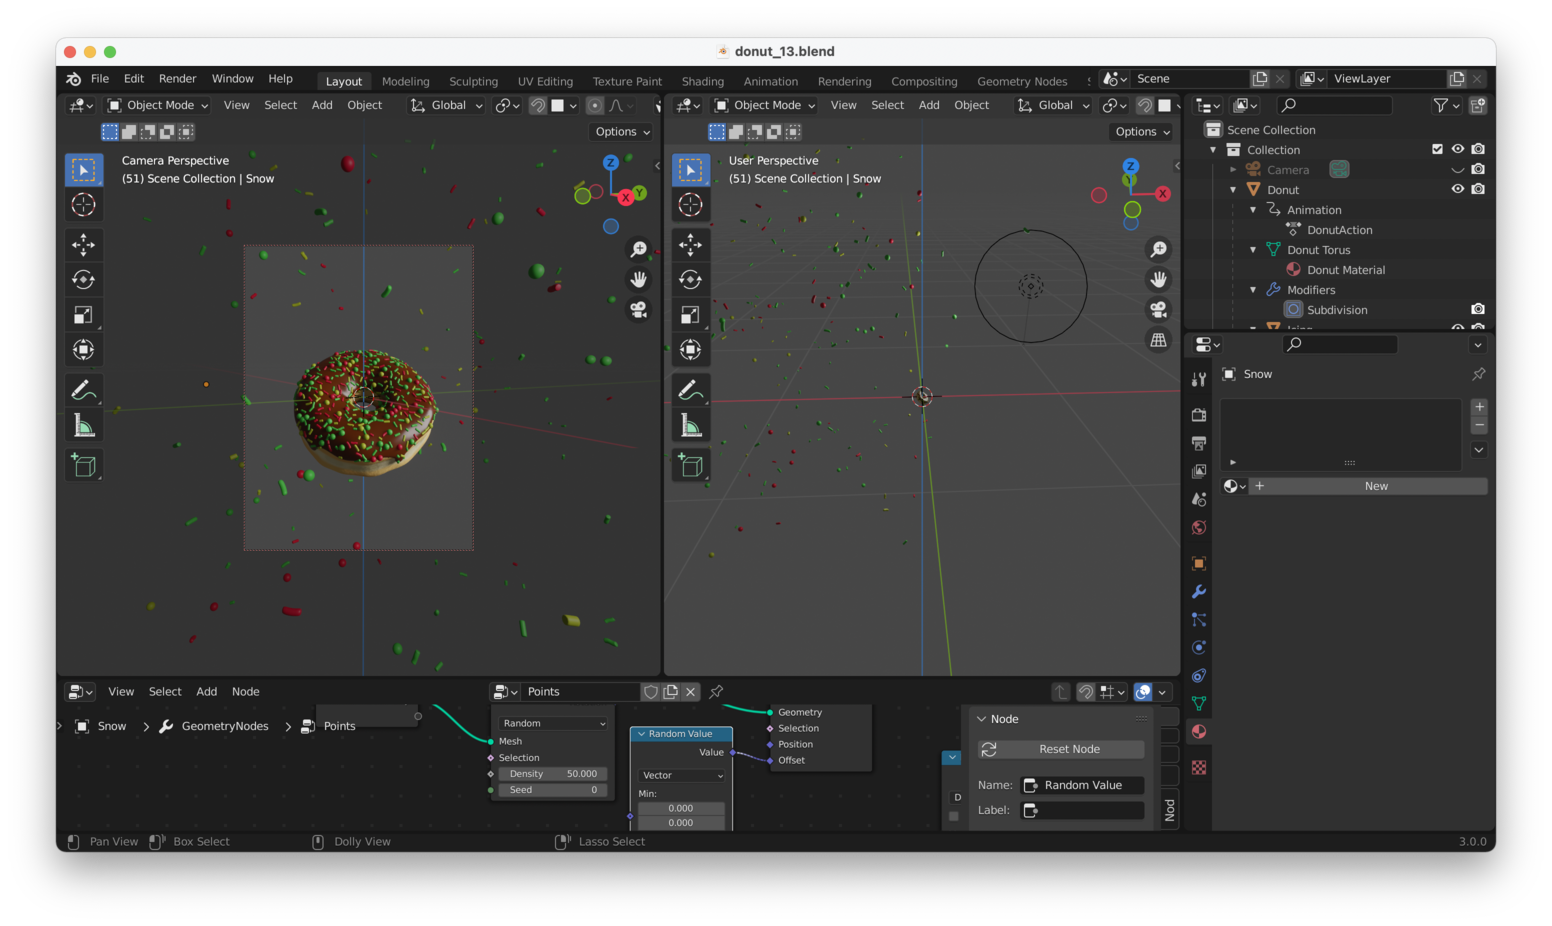Open the Render menu
The image size is (1552, 926).
(177, 79)
